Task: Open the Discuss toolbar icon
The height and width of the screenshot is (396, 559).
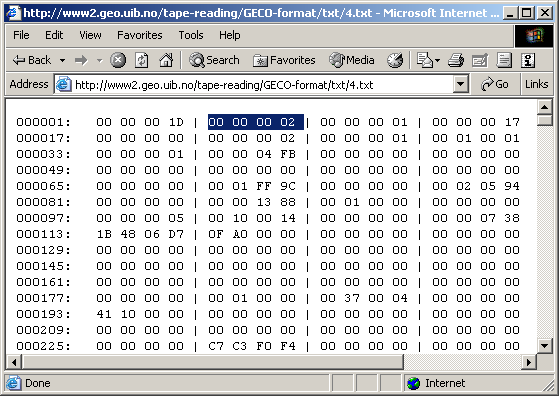Action: point(504,60)
